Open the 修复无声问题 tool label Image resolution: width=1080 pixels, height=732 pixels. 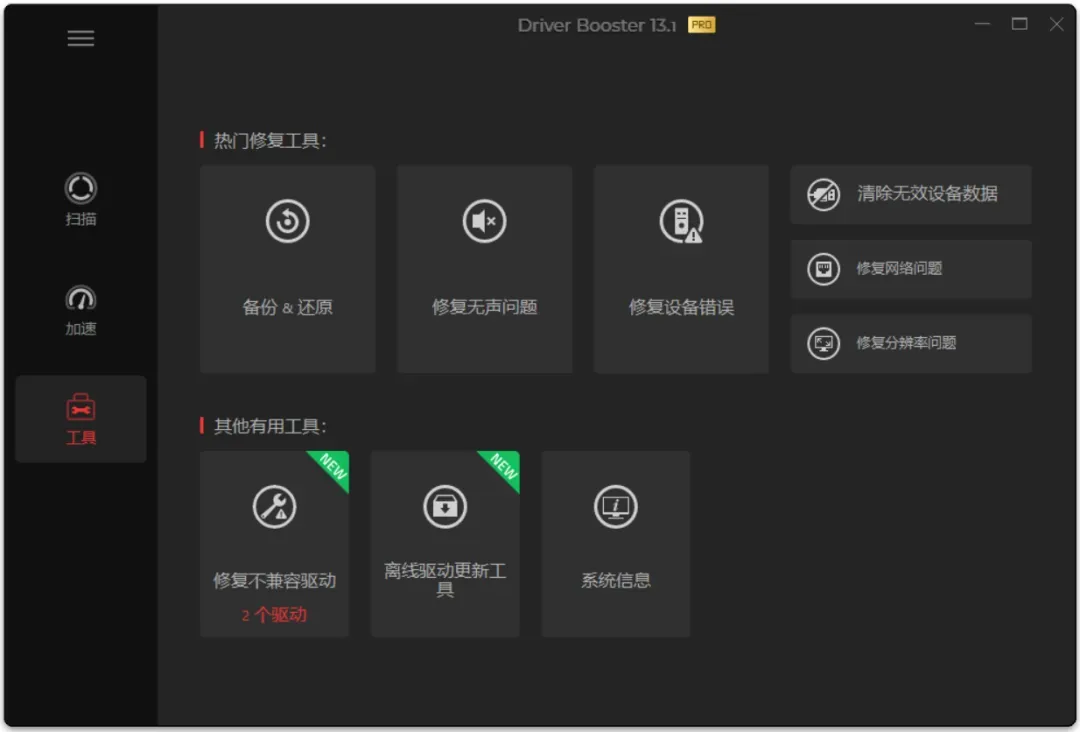tap(484, 307)
